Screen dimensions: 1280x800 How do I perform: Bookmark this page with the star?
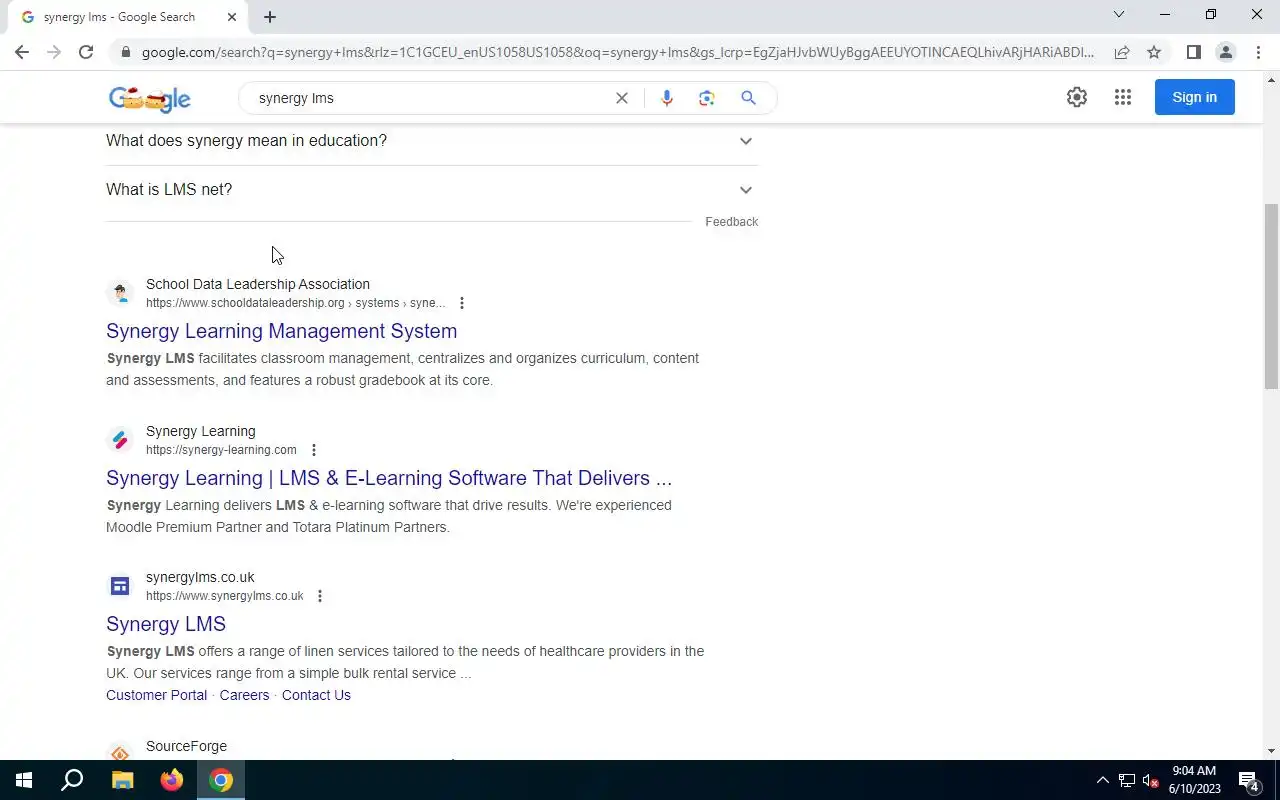click(1154, 52)
